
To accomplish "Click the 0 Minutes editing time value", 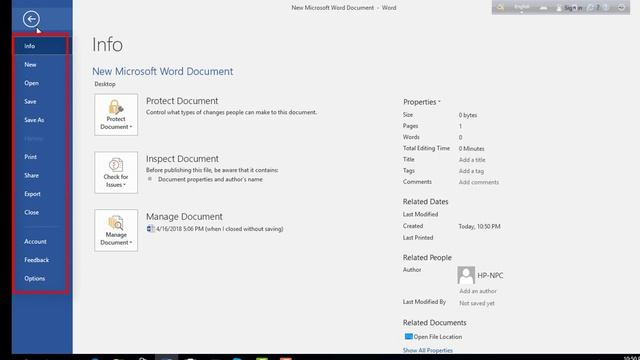I will [471, 149].
